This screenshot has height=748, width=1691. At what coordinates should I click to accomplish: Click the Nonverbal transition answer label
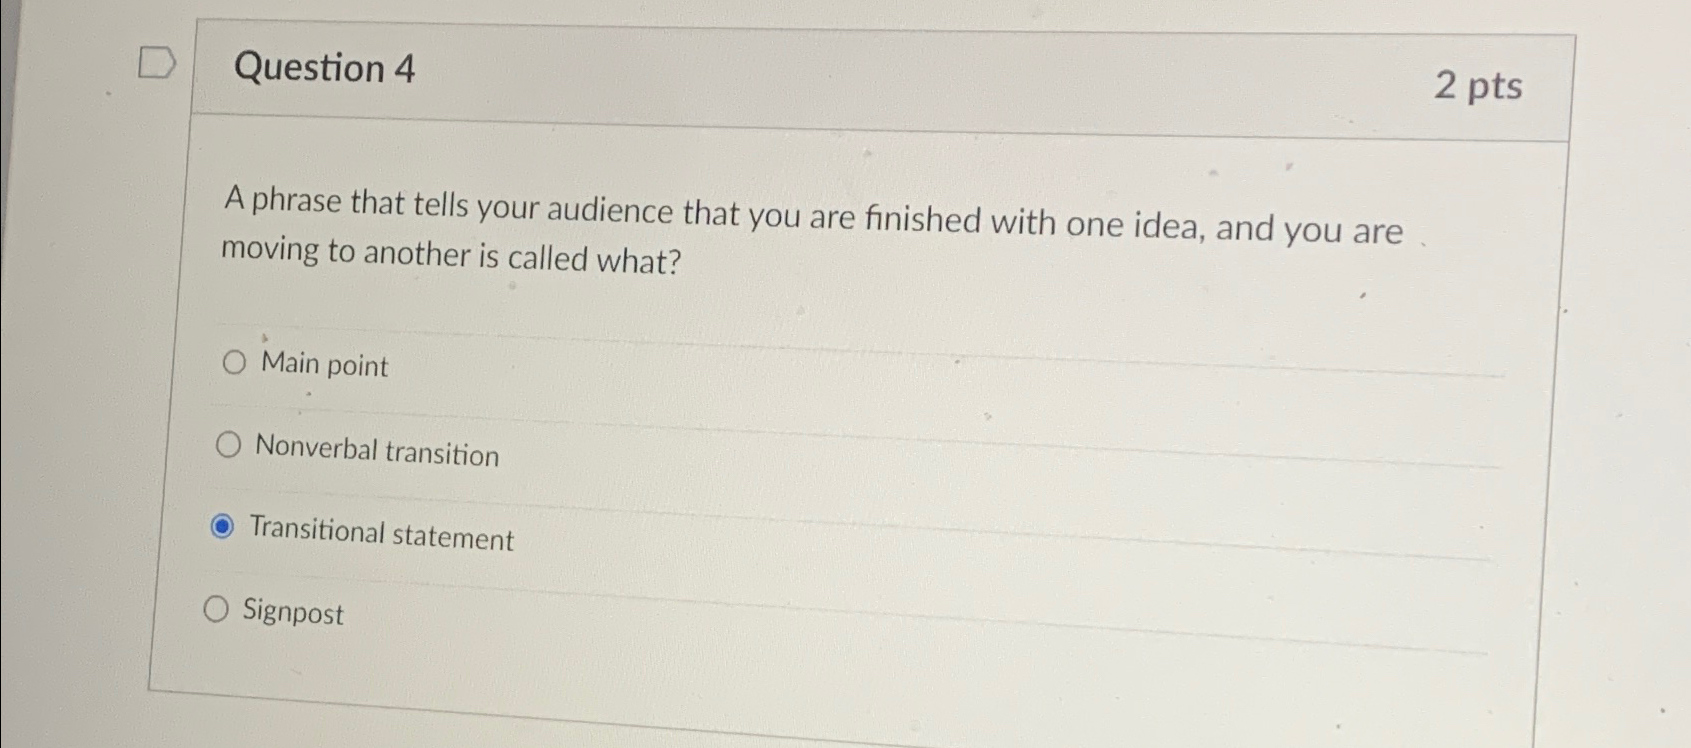click(377, 453)
